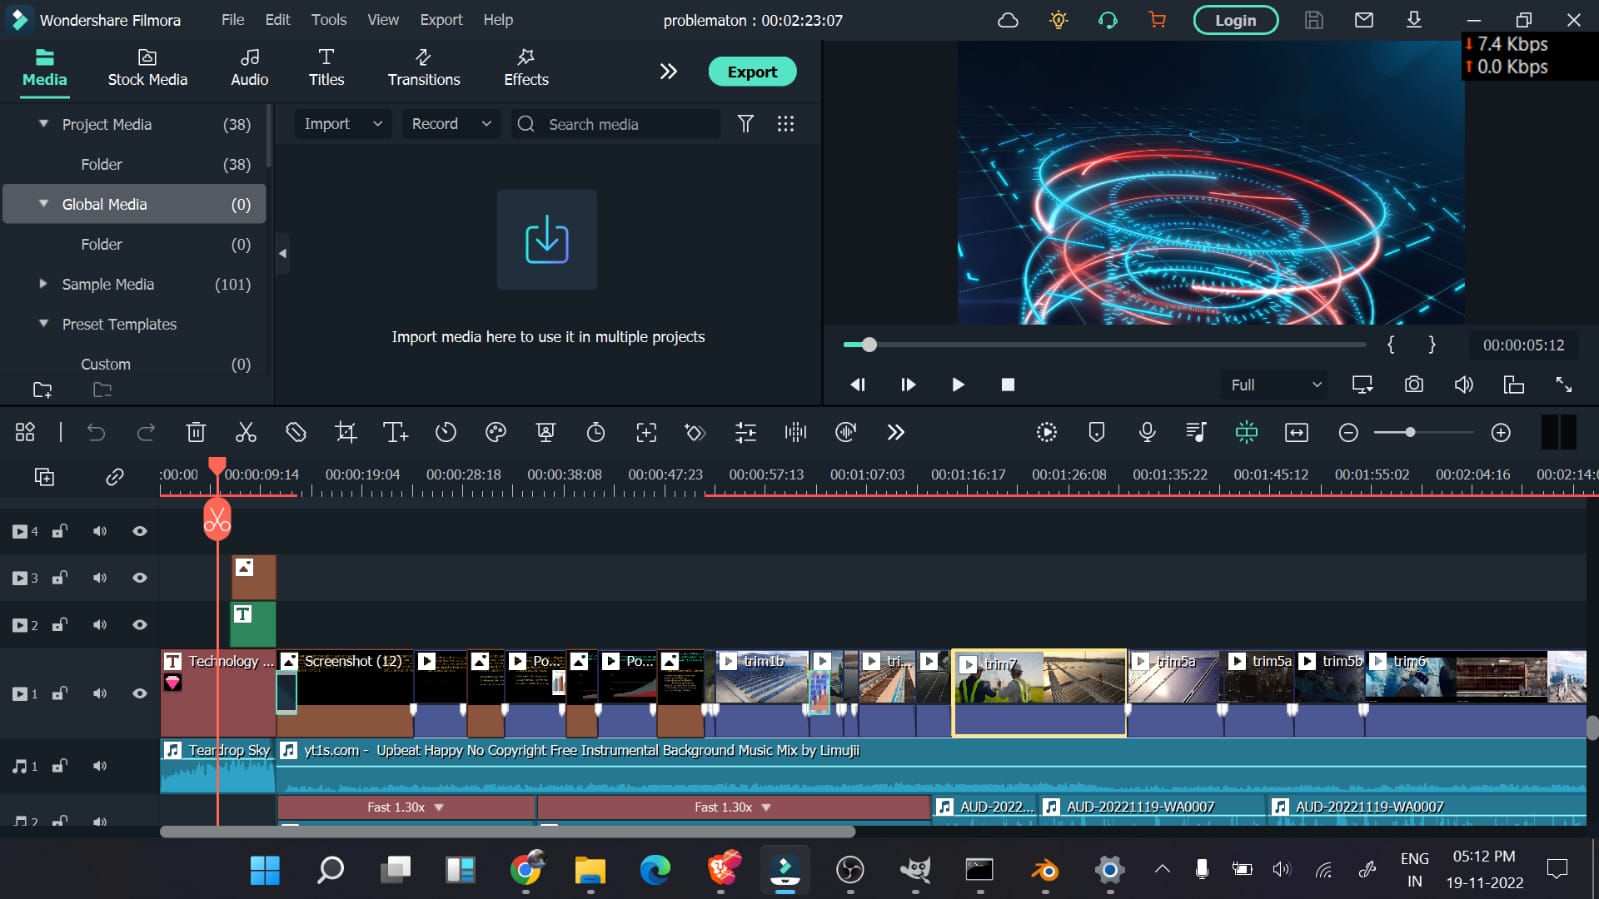The height and width of the screenshot is (899, 1599).
Task: Hide video track 1 with eye icon
Action: (140, 693)
